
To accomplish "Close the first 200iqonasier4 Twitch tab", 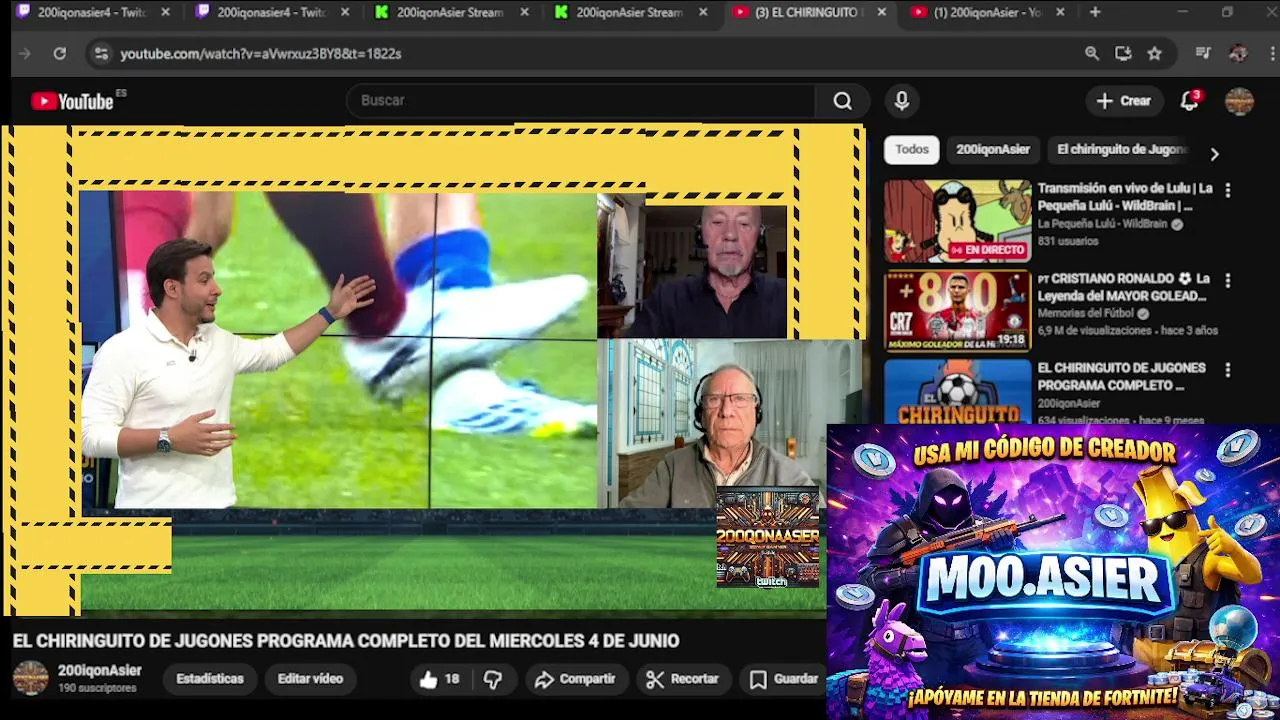I will tap(165, 12).
